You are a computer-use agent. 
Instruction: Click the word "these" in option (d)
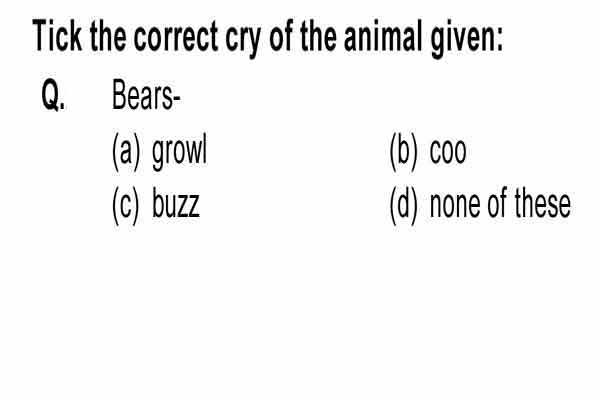[542, 203]
